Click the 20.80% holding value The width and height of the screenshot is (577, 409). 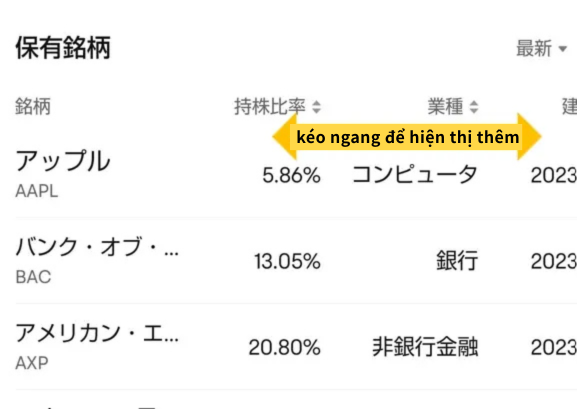tap(284, 348)
